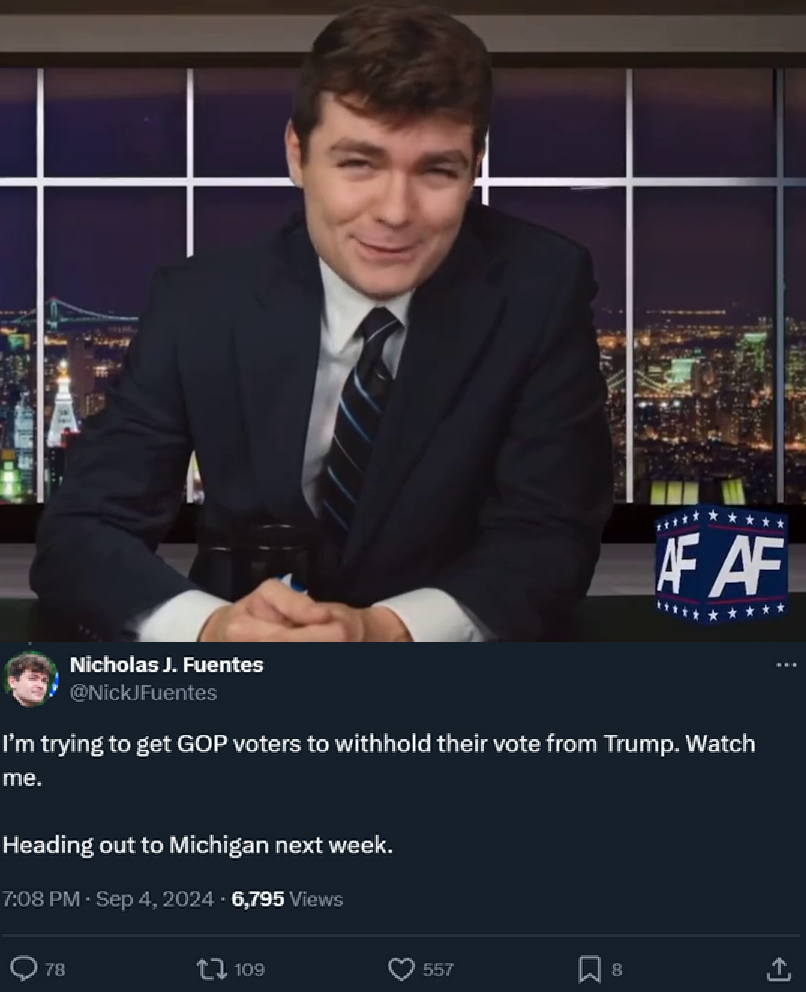The width and height of the screenshot is (806, 992).
Task: Open the three-dot more options menu
Action: (786, 665)
